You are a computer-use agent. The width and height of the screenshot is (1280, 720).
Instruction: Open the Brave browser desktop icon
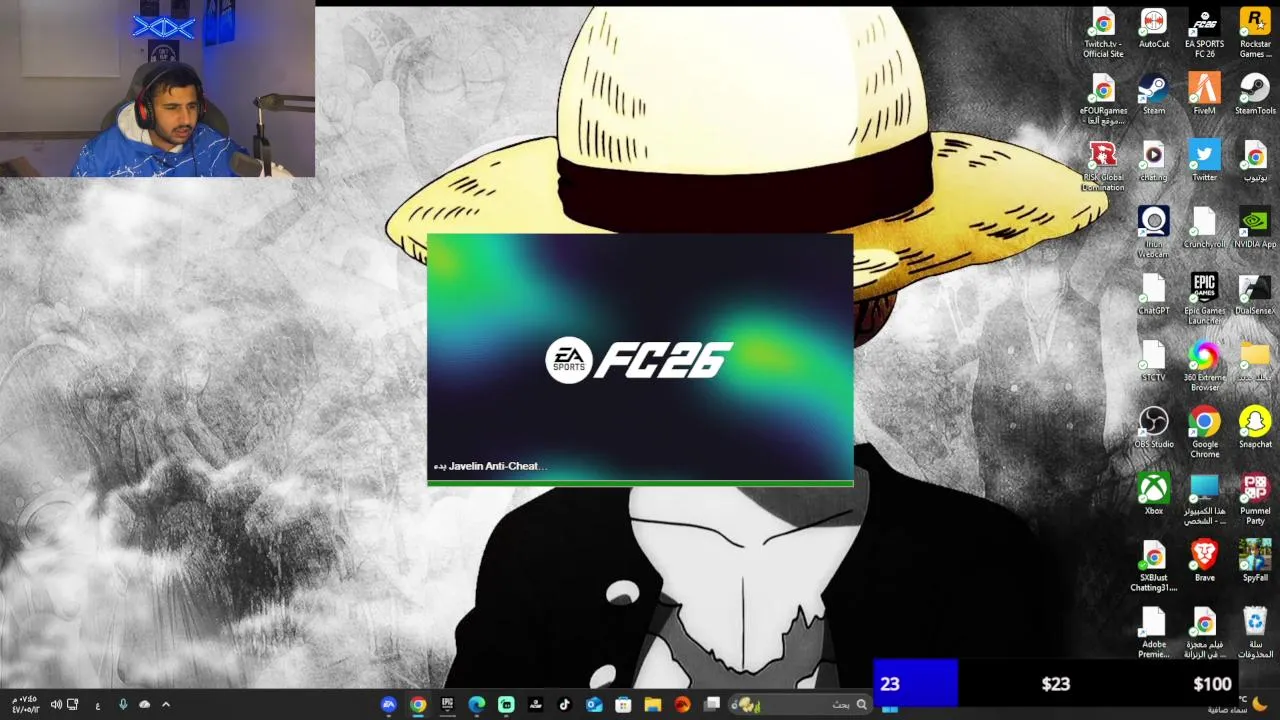point(1205,562)
